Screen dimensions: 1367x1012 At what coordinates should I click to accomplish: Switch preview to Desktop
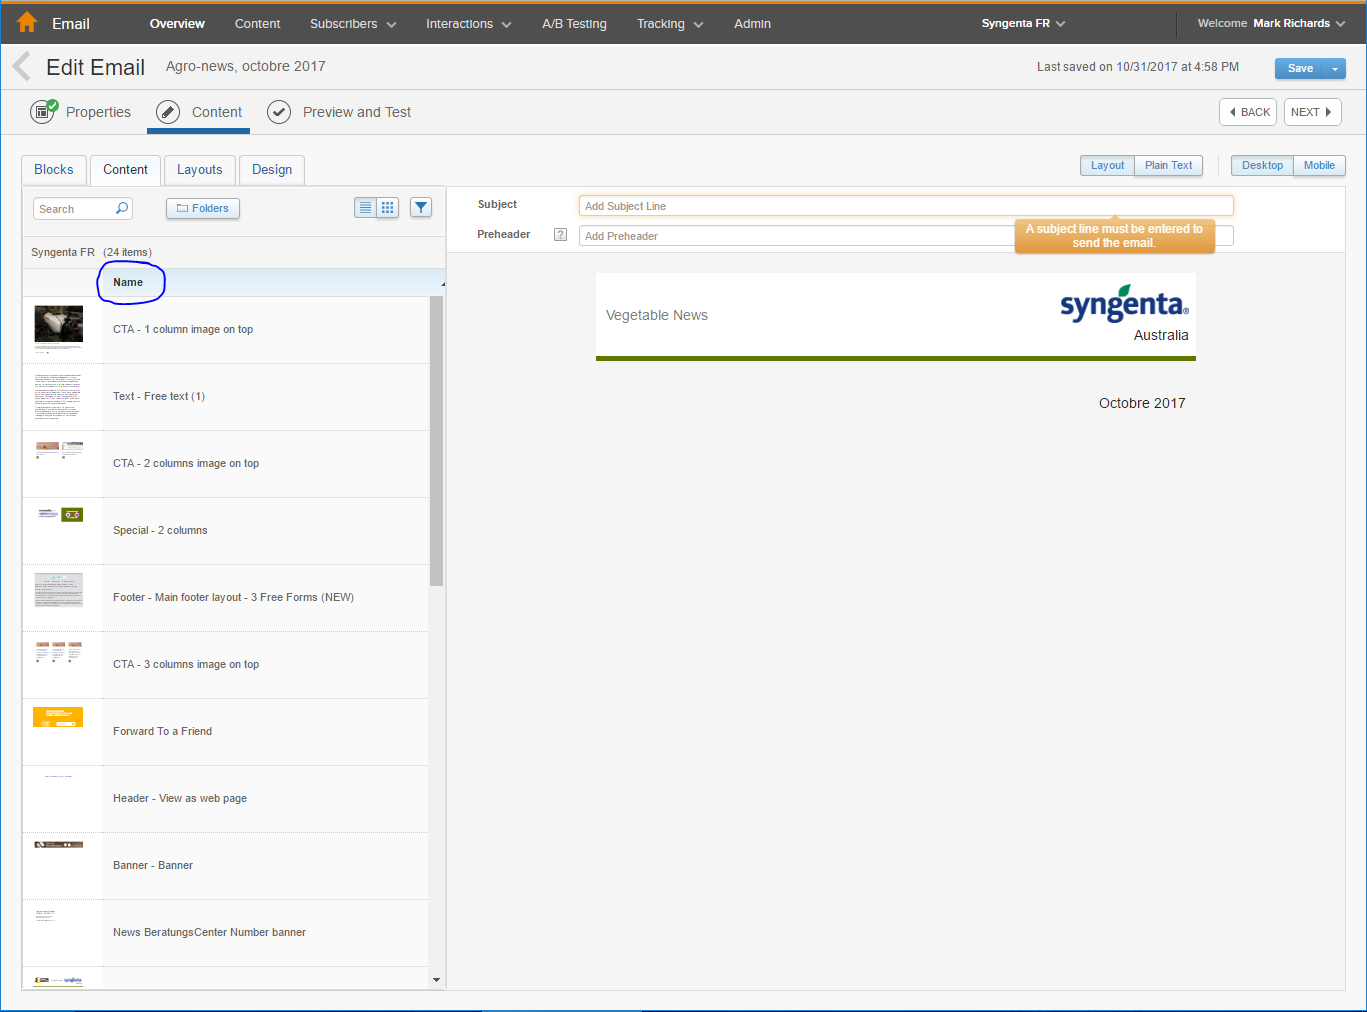point(1262,166)
